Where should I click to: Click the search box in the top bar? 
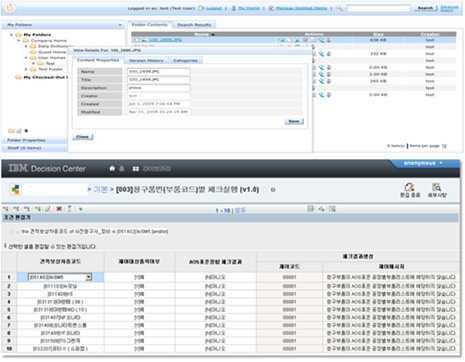click(x=378, y=8)
